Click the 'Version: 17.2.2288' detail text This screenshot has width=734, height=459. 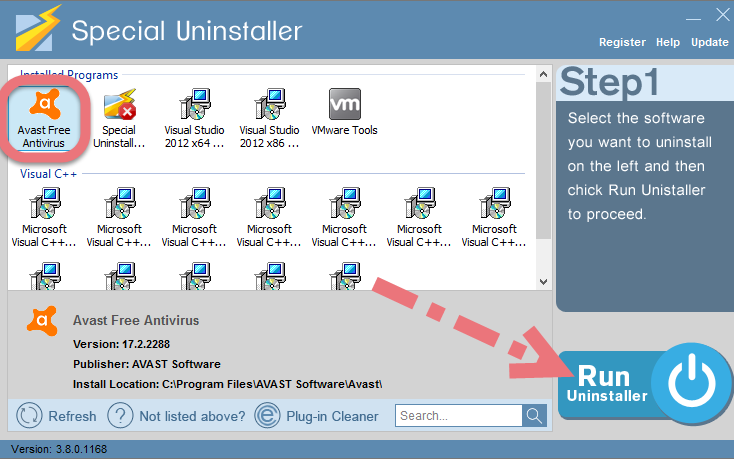tap(121, 344)
